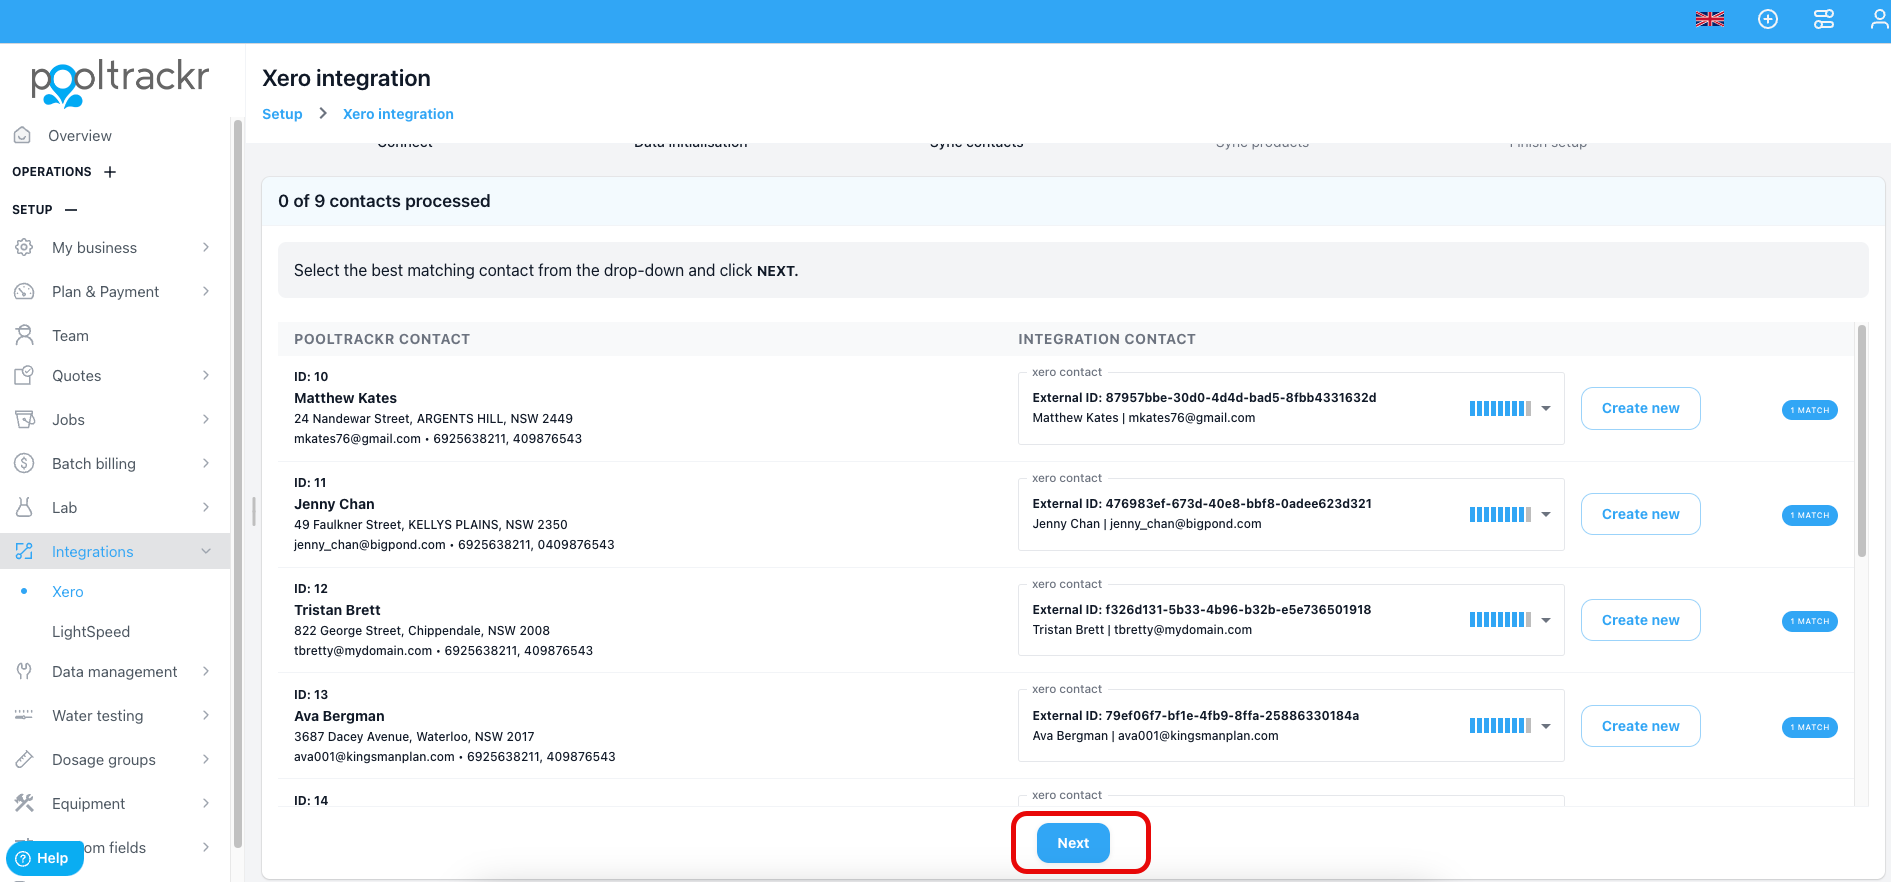Image resolution: width=1891 pixels, height=882 pixels.
Task: Expand the Data management chevron
Action: click(206, 671)
